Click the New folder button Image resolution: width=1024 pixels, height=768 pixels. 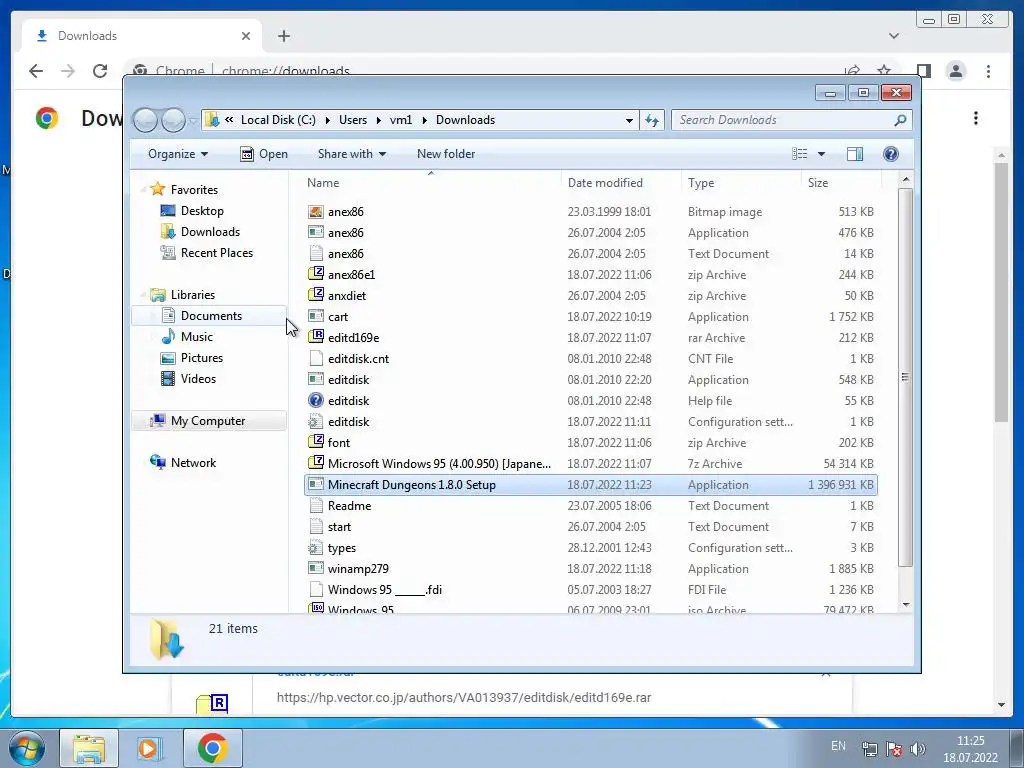[446, 154]
